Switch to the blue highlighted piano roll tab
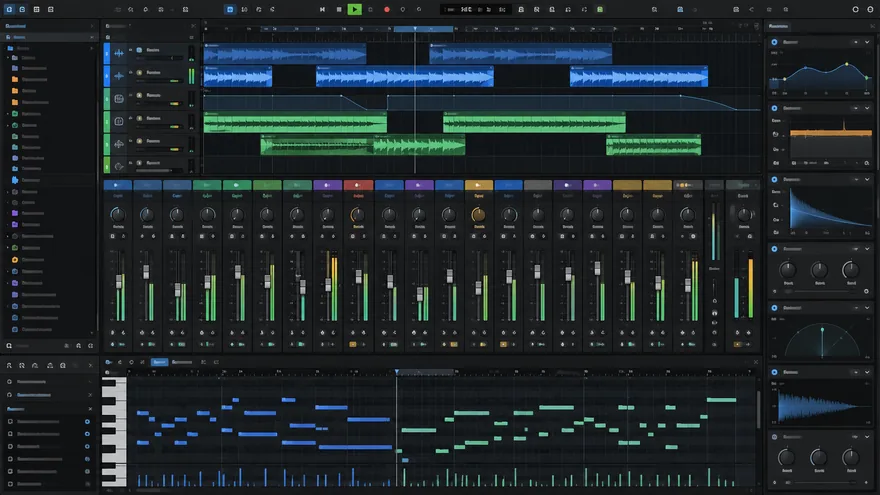 pos(159,362)
